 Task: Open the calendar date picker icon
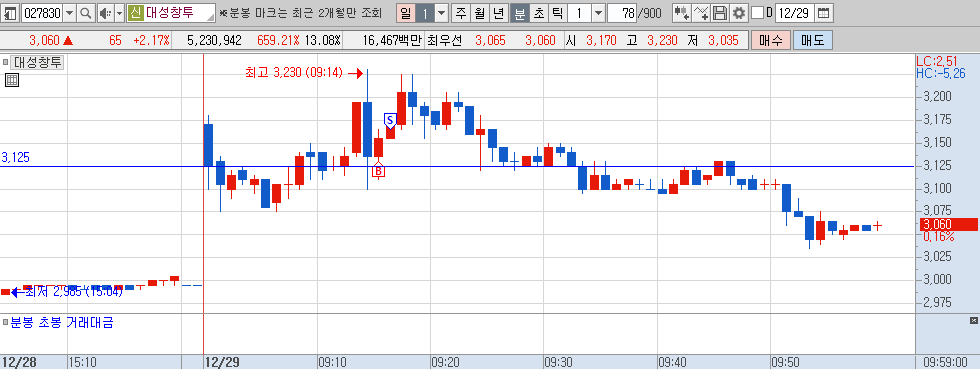(x=824, y=13)
